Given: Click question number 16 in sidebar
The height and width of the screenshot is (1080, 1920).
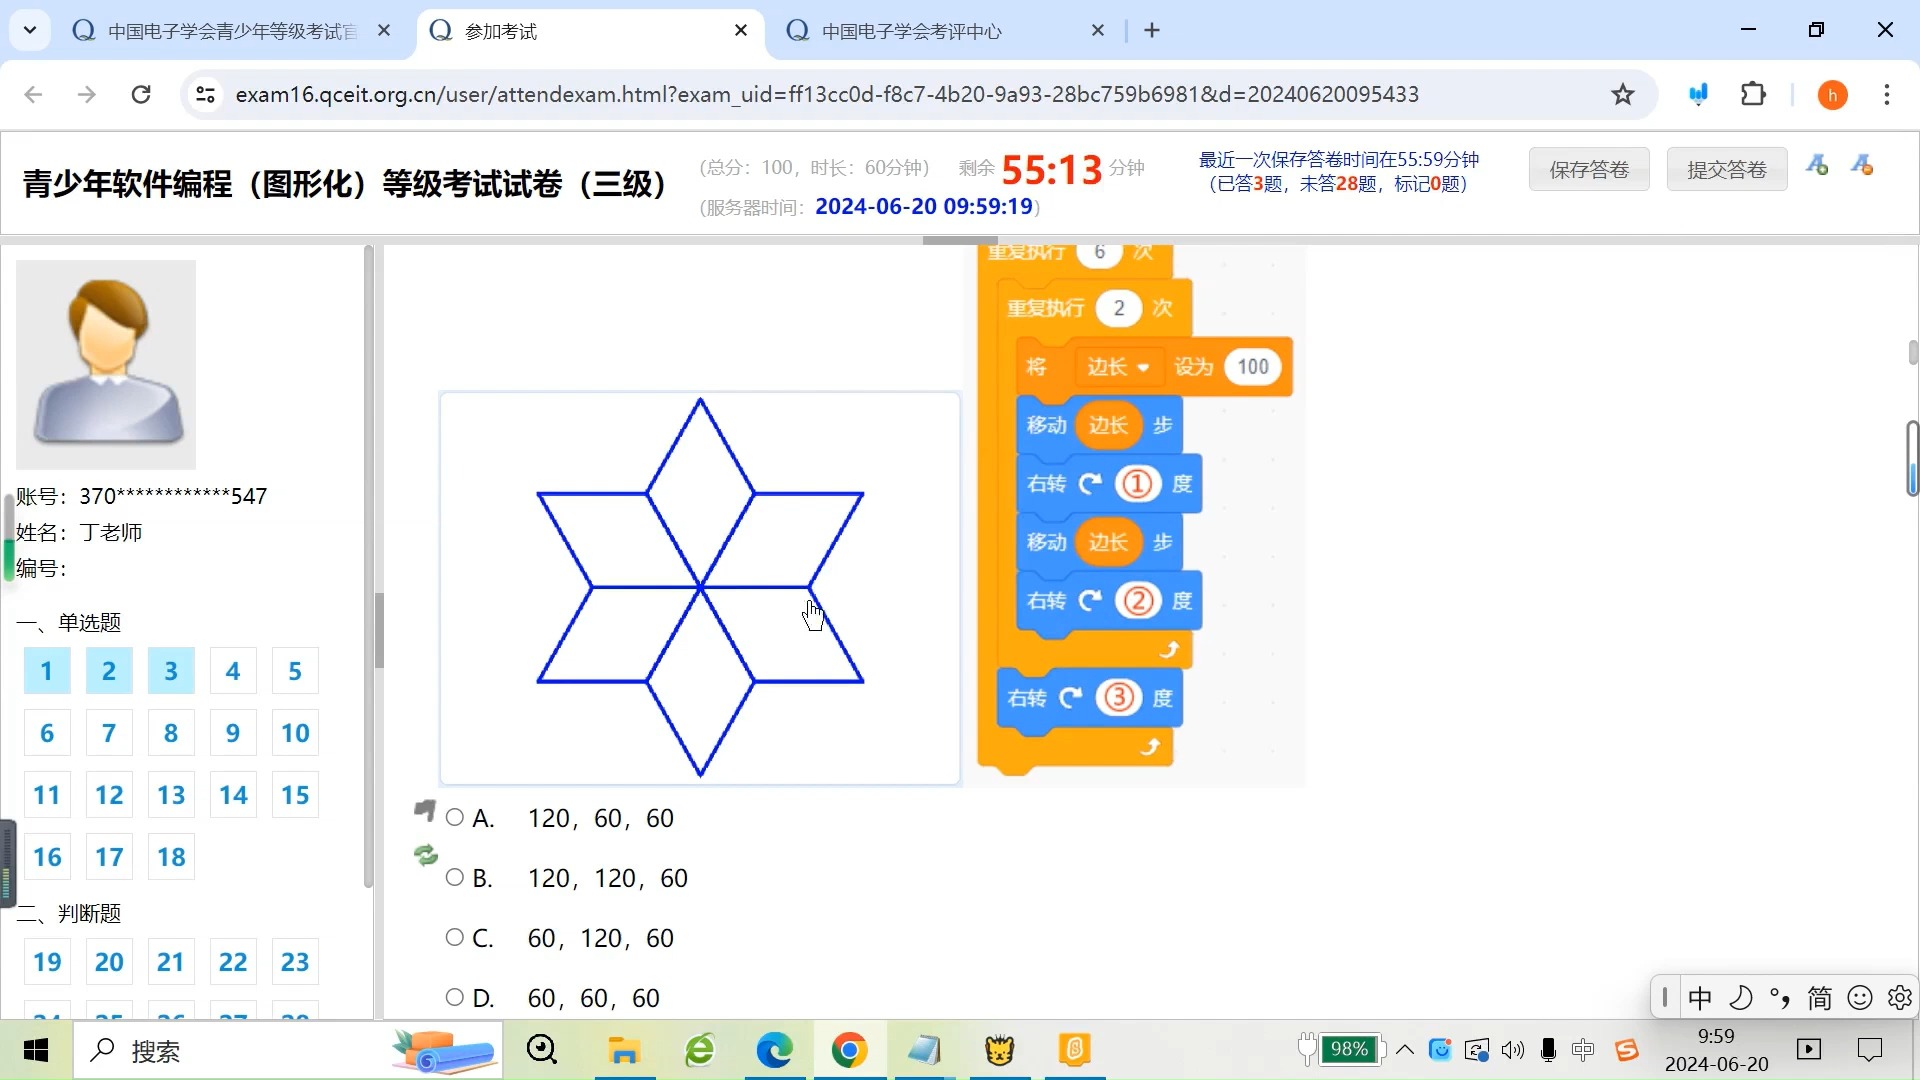Looking at the screenshot, I should 46,857.
